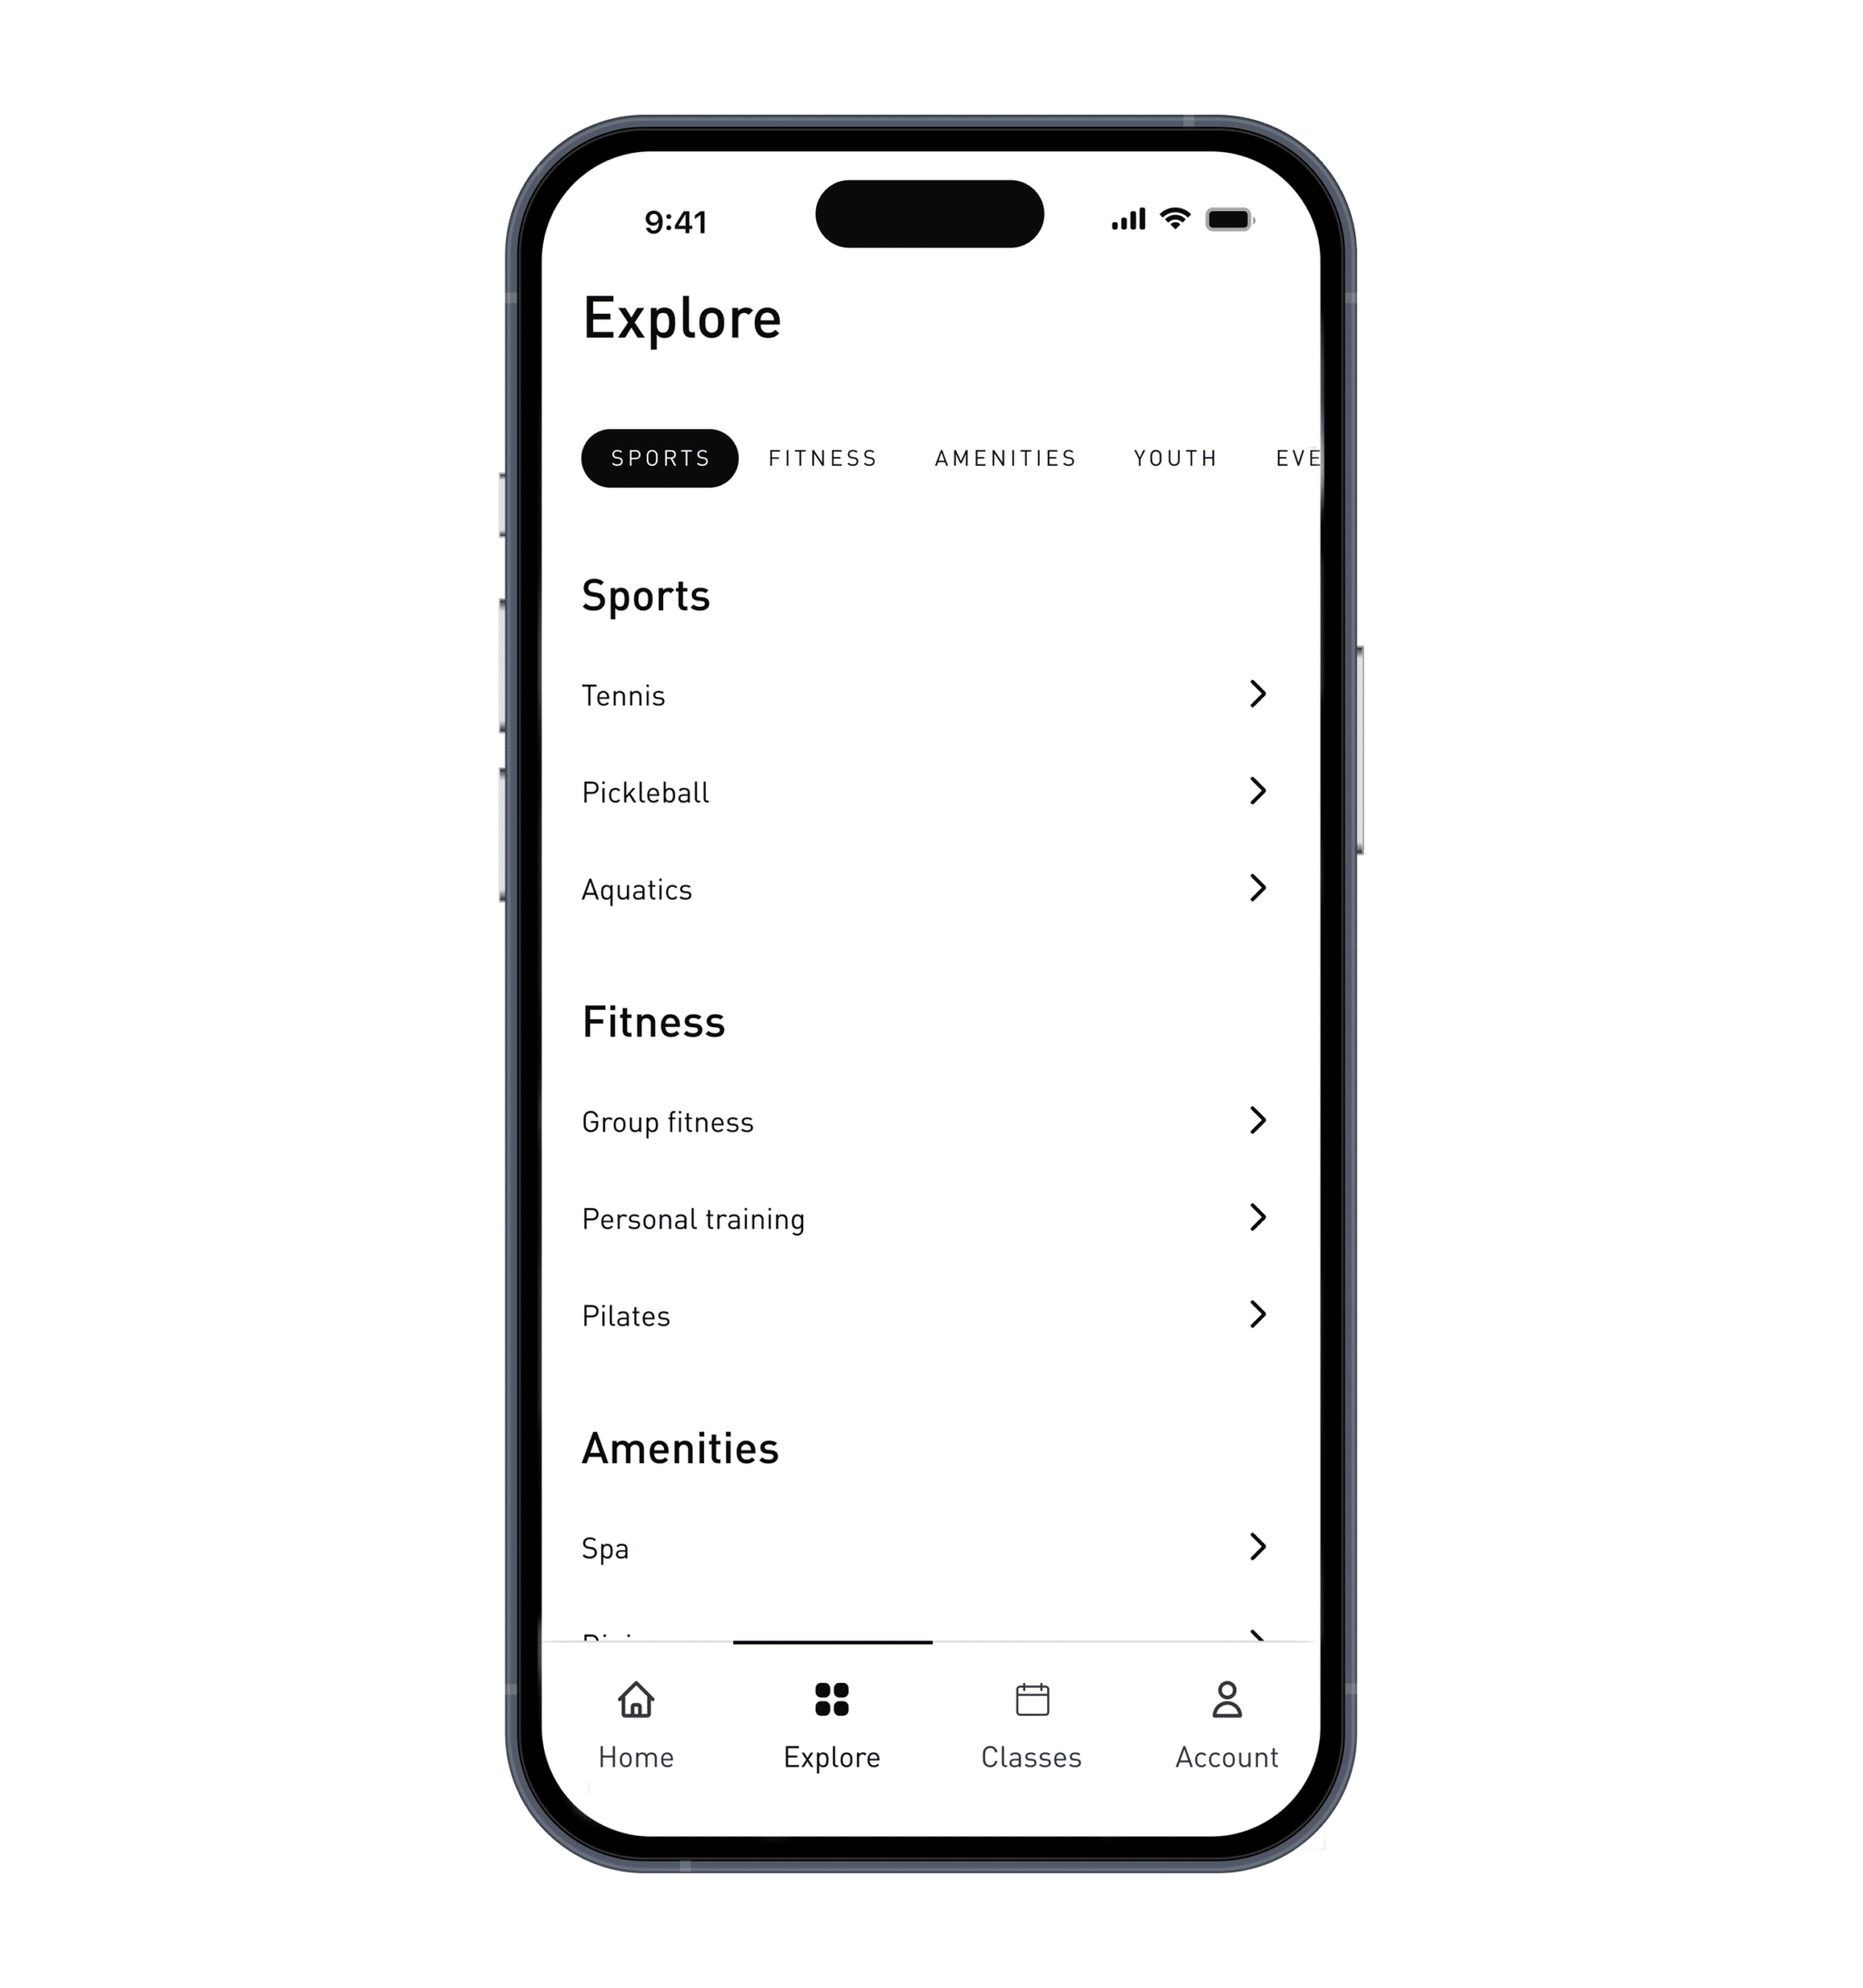Screen dimensions: 1863x1988
Task: Tap the grid/dots Explore tab icon
Action: (x=831, y=1694)
